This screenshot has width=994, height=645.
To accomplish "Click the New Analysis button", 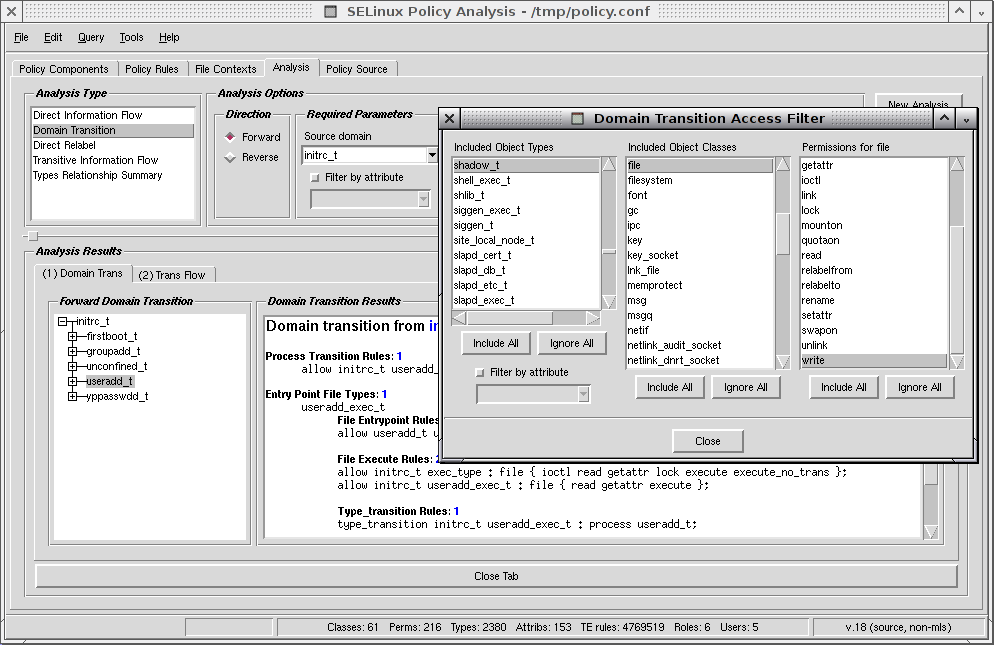I will 919,103.
